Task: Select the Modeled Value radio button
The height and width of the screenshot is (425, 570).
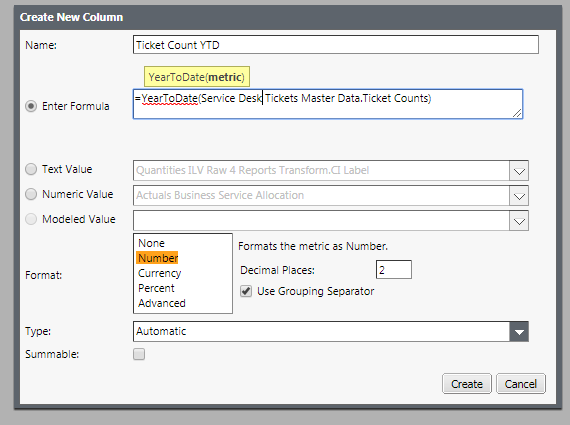Action: click(31, 219)
